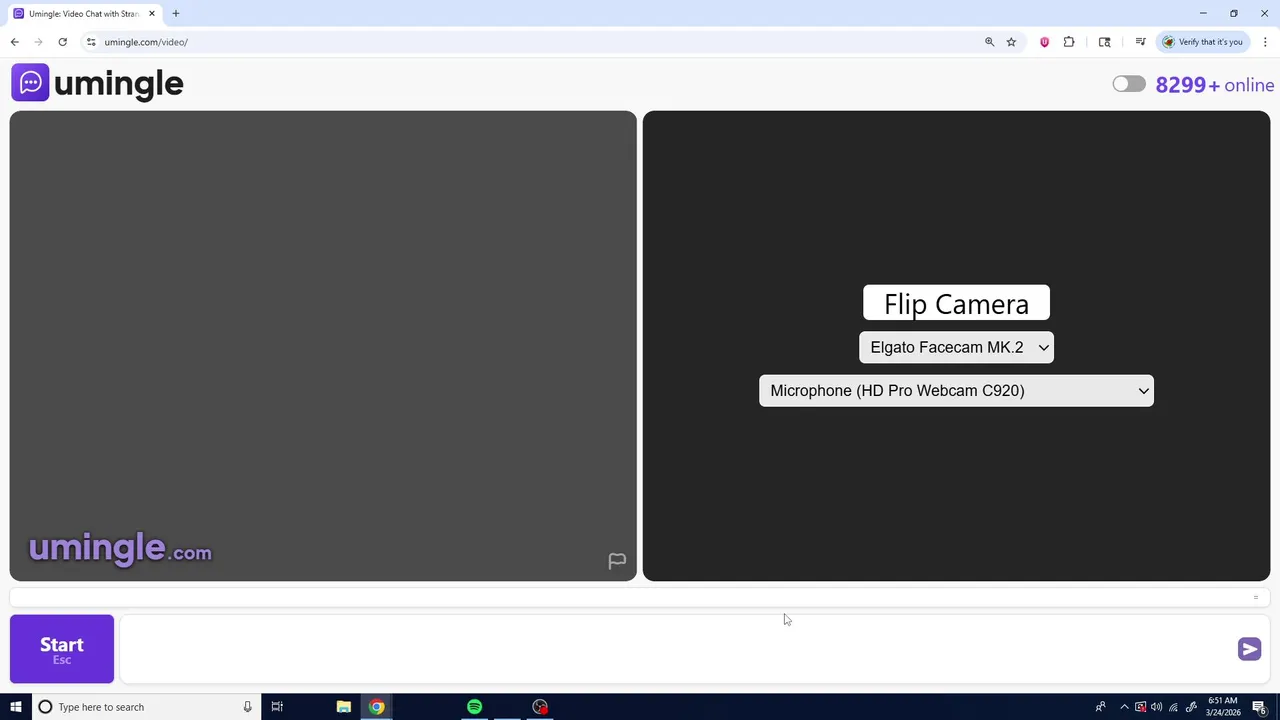Switch to Chrome on the taskbar
The height and width of the screenshot is (720, 1280).
(376, 707)
